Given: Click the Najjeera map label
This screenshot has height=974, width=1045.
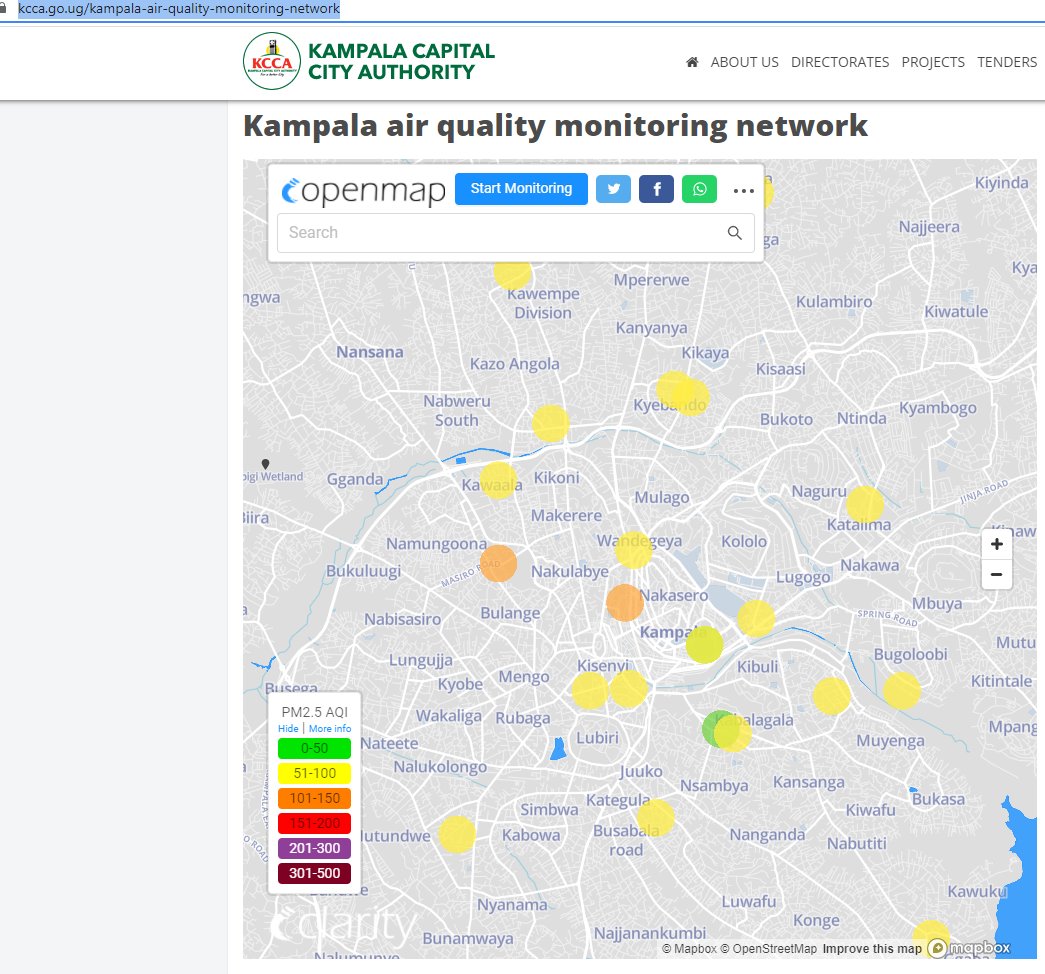Looking at the screenshot, I should [929, 227].
